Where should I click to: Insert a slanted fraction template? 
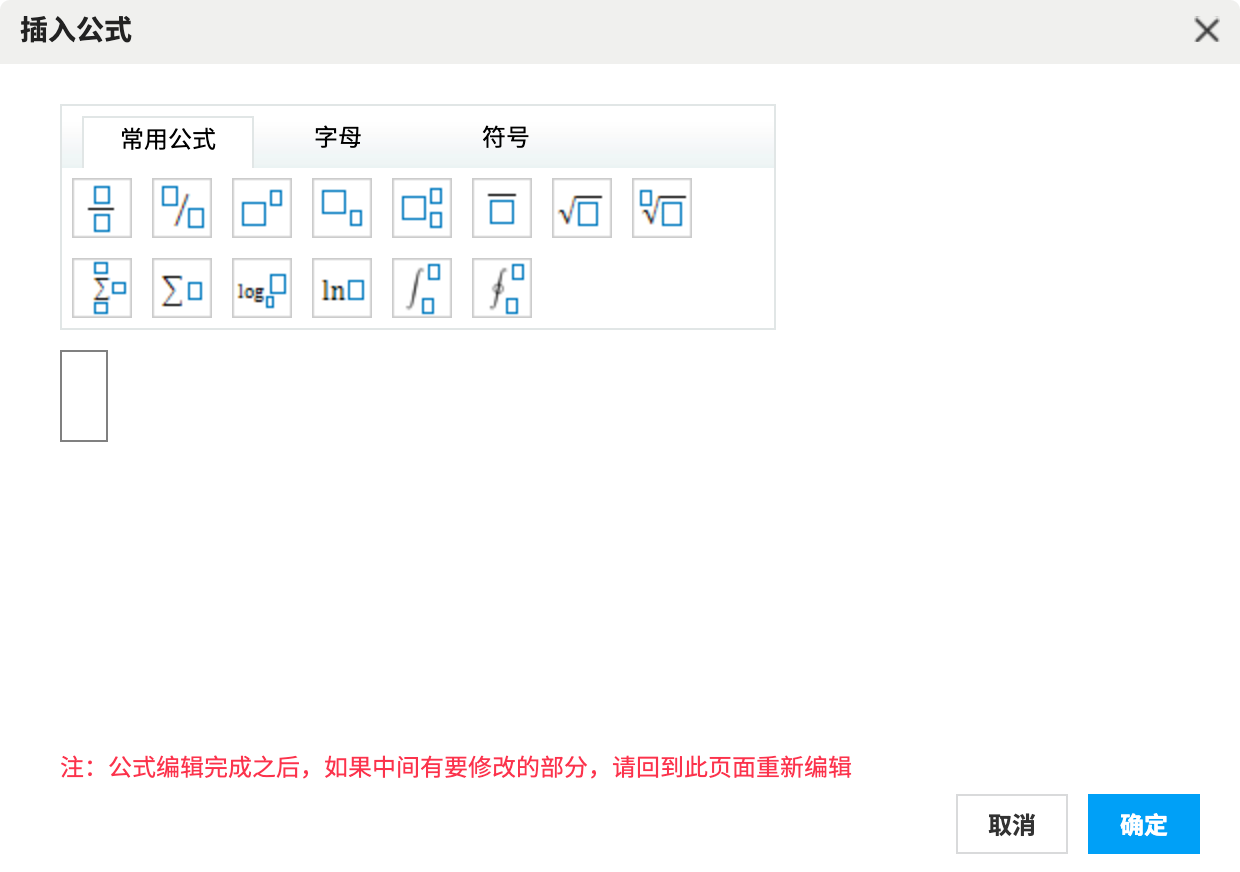coord(182,208)
